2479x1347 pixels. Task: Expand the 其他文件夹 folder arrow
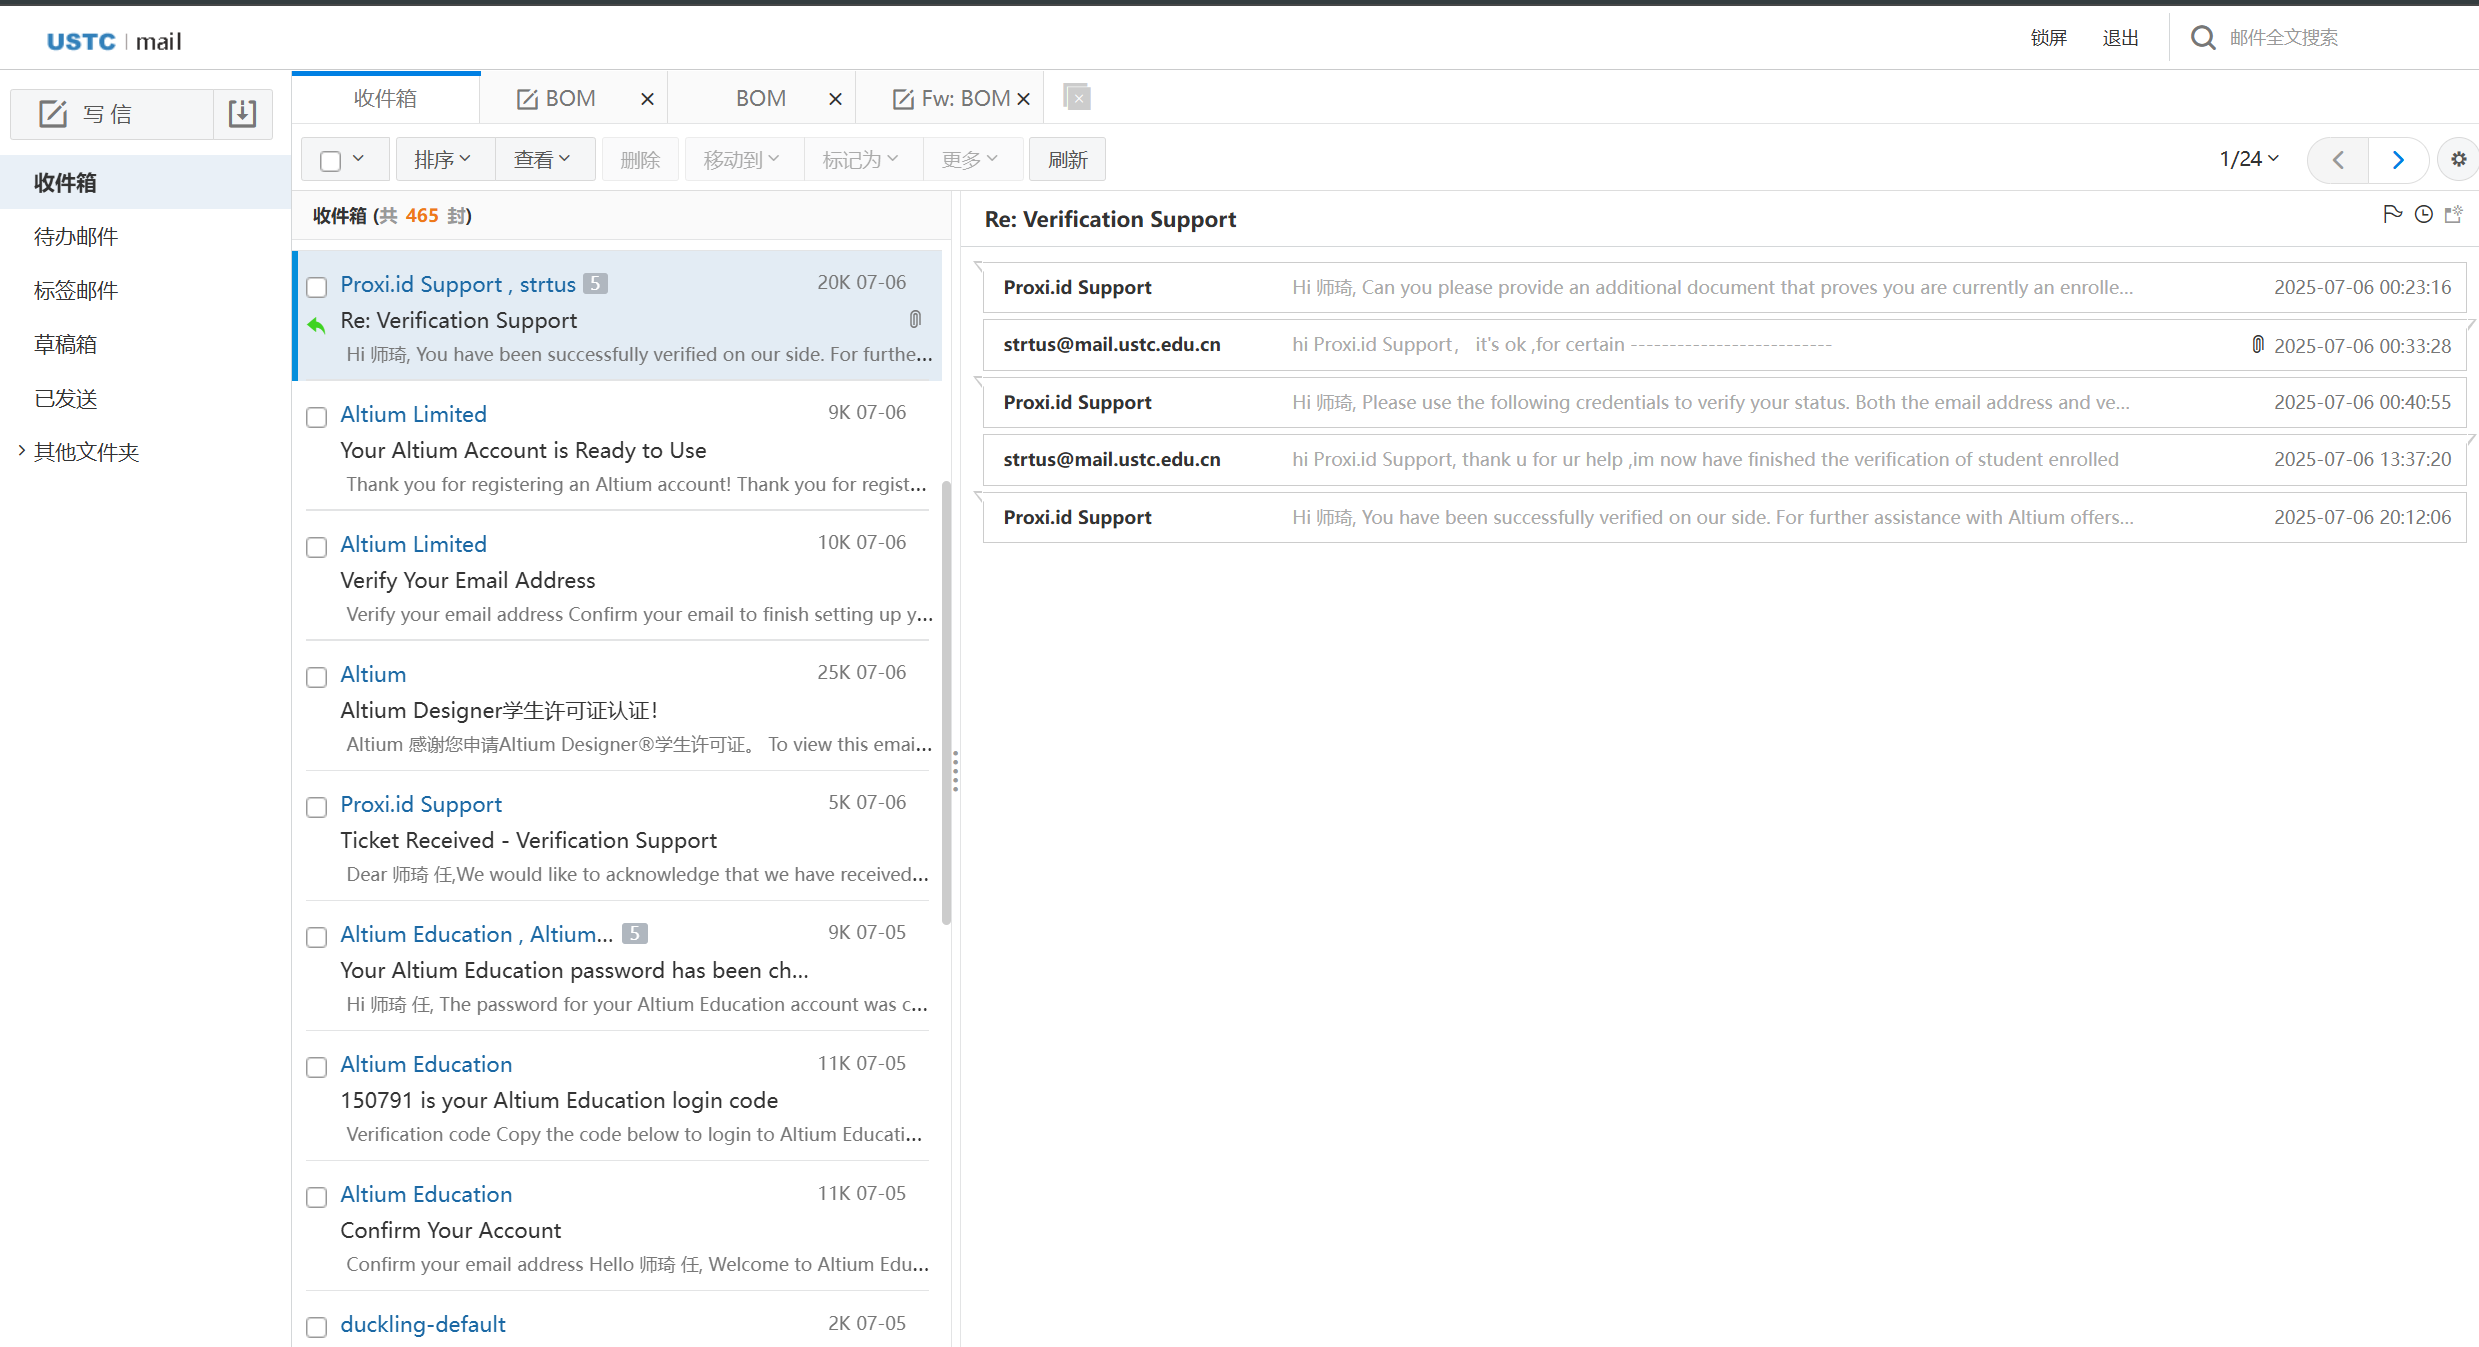coord(21,451)
